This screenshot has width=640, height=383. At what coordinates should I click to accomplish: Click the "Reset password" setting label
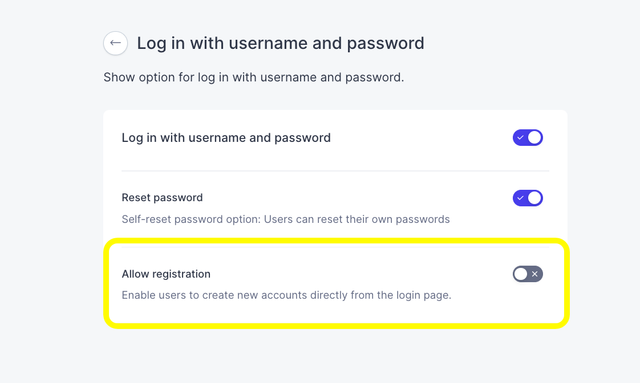tap(162, 198)
